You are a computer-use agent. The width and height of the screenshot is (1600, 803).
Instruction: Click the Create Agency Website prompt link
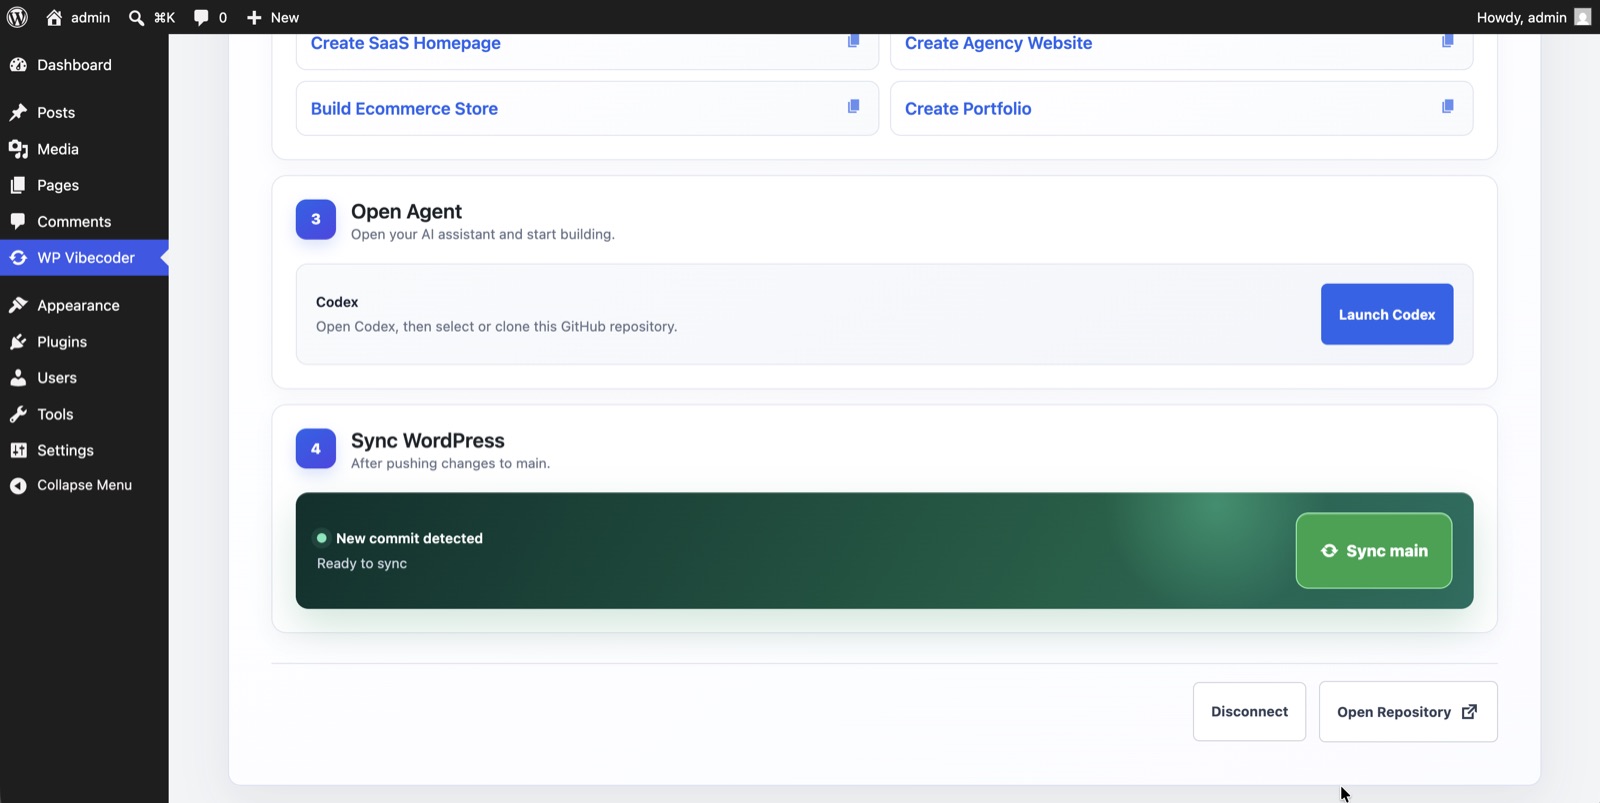998,43
